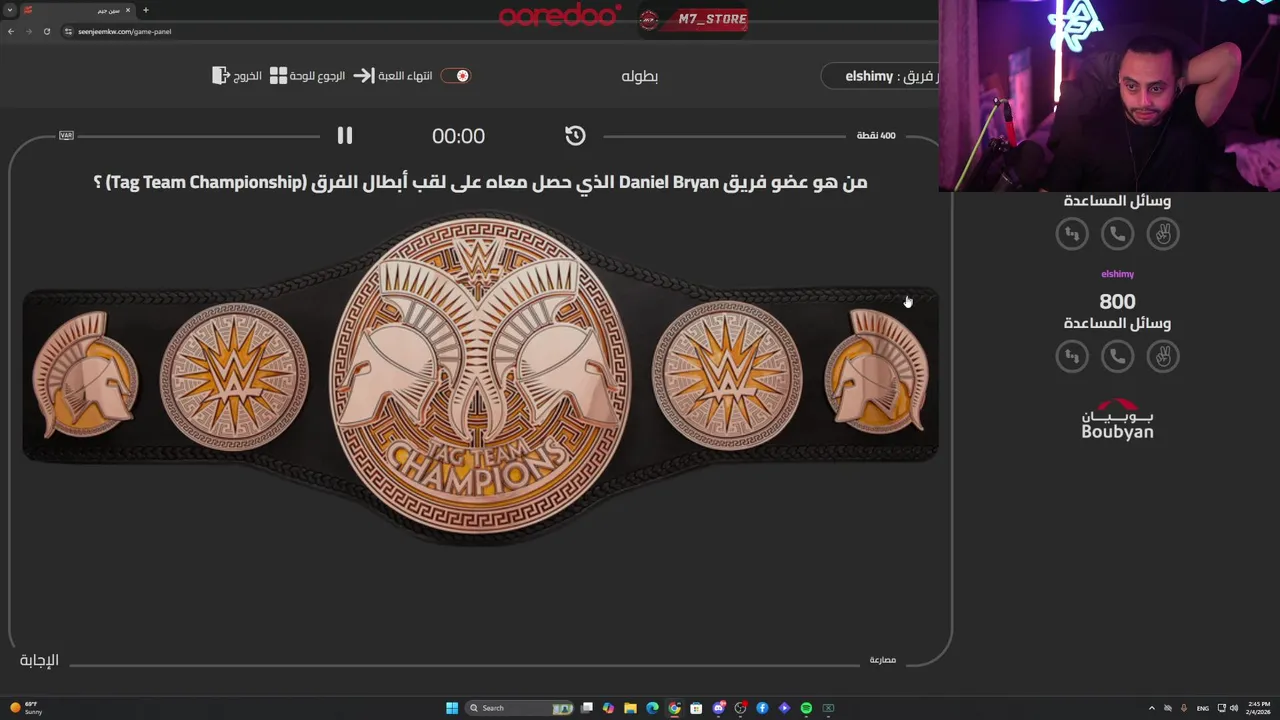The height and width of the screenshot is (720, 1280).
Task: Pause the question timer
Action: (344, 135)
